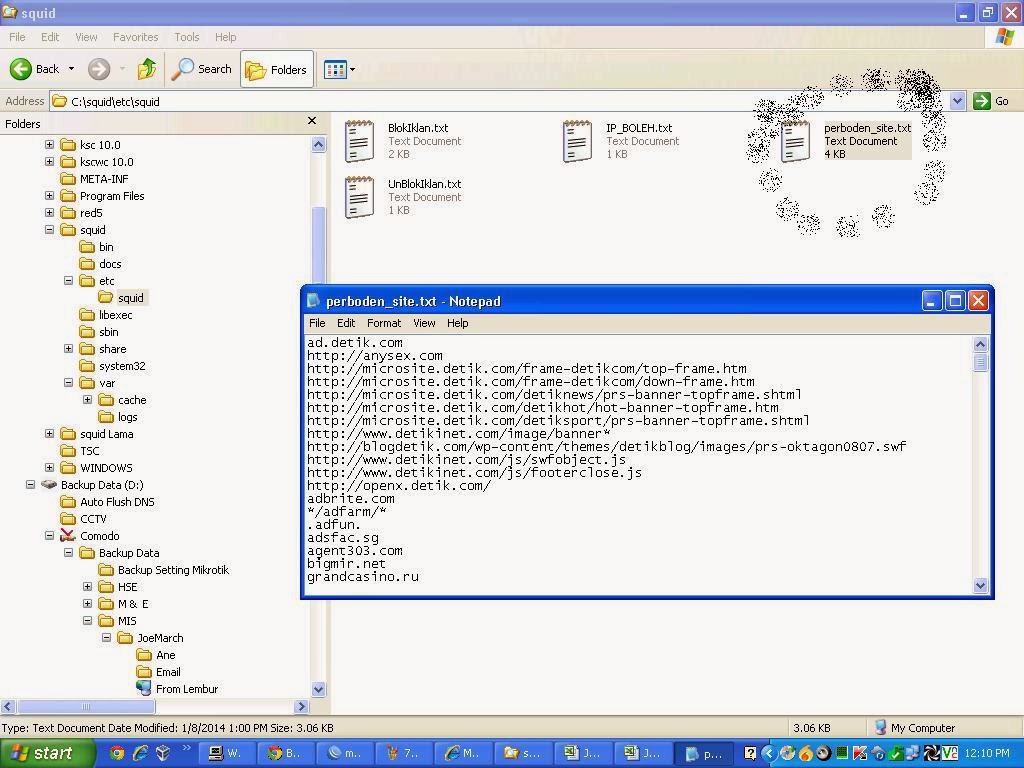1024x768 pixels.
Task: Expand the ksc 10.0 folder node
Action: [49, 144]
